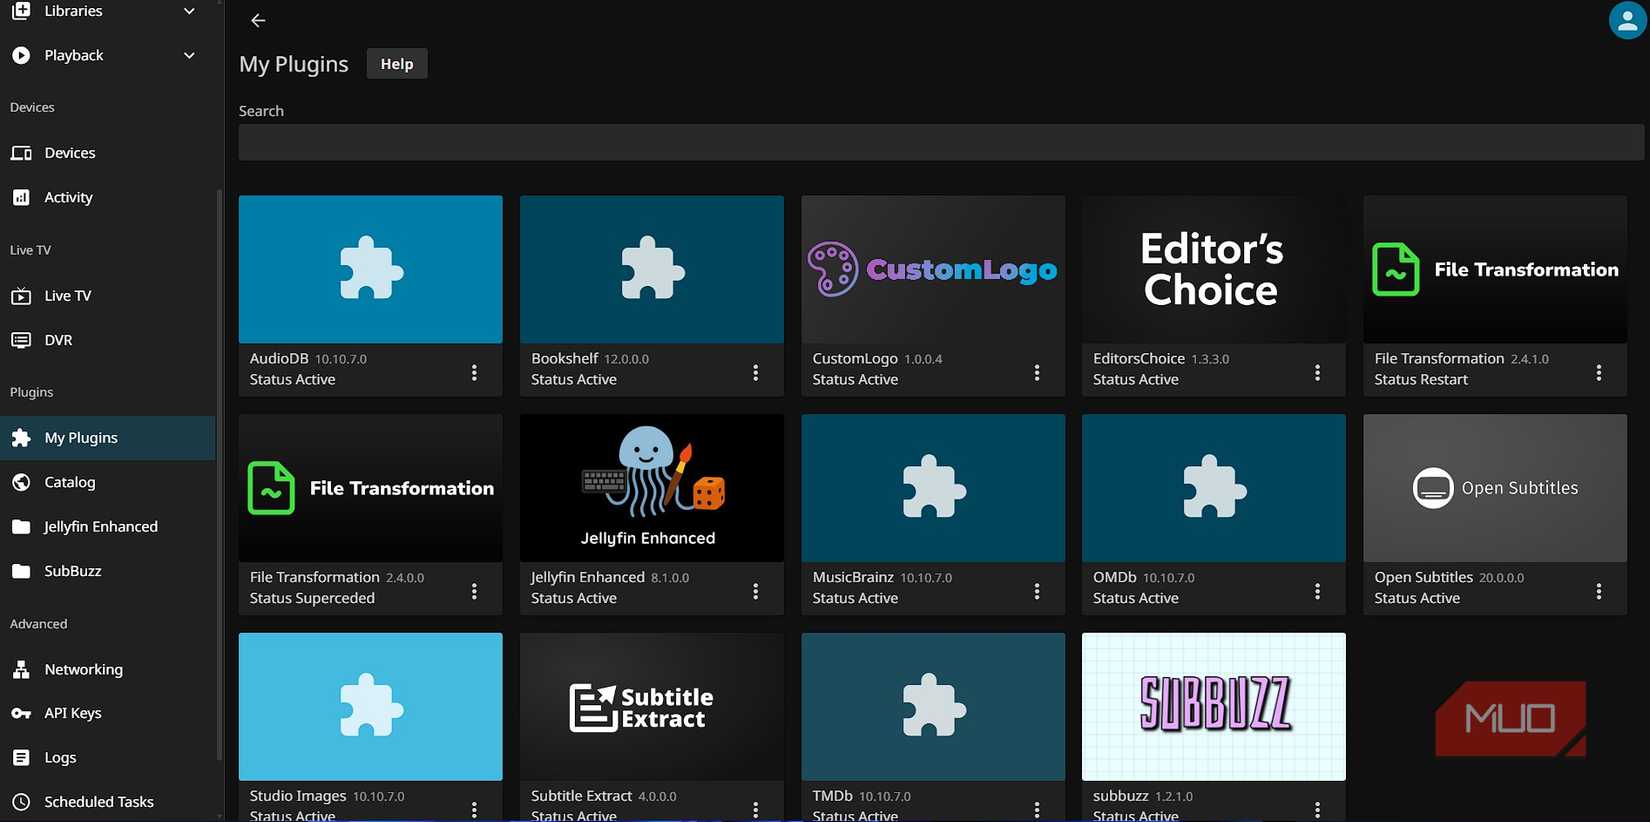Viewport: 1650px width, 822px height.
Task: Open OMDb plugin three-dot menu
Action: click(x=1317, y=591)
